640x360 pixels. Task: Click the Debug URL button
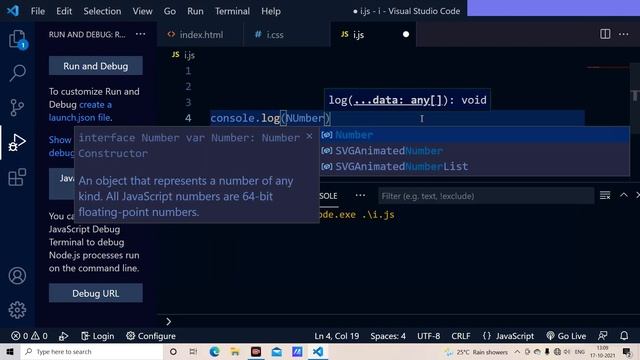[x=96, y=293]
